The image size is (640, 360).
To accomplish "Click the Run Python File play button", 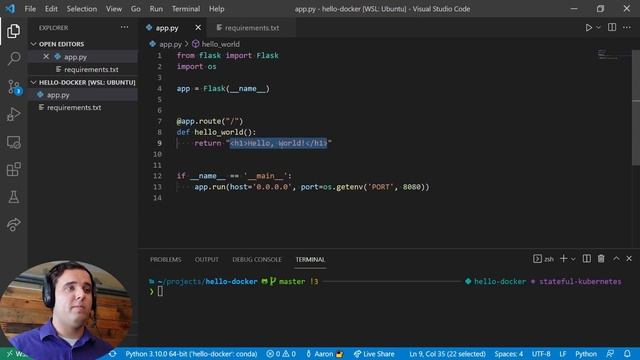I will point(589,27).
